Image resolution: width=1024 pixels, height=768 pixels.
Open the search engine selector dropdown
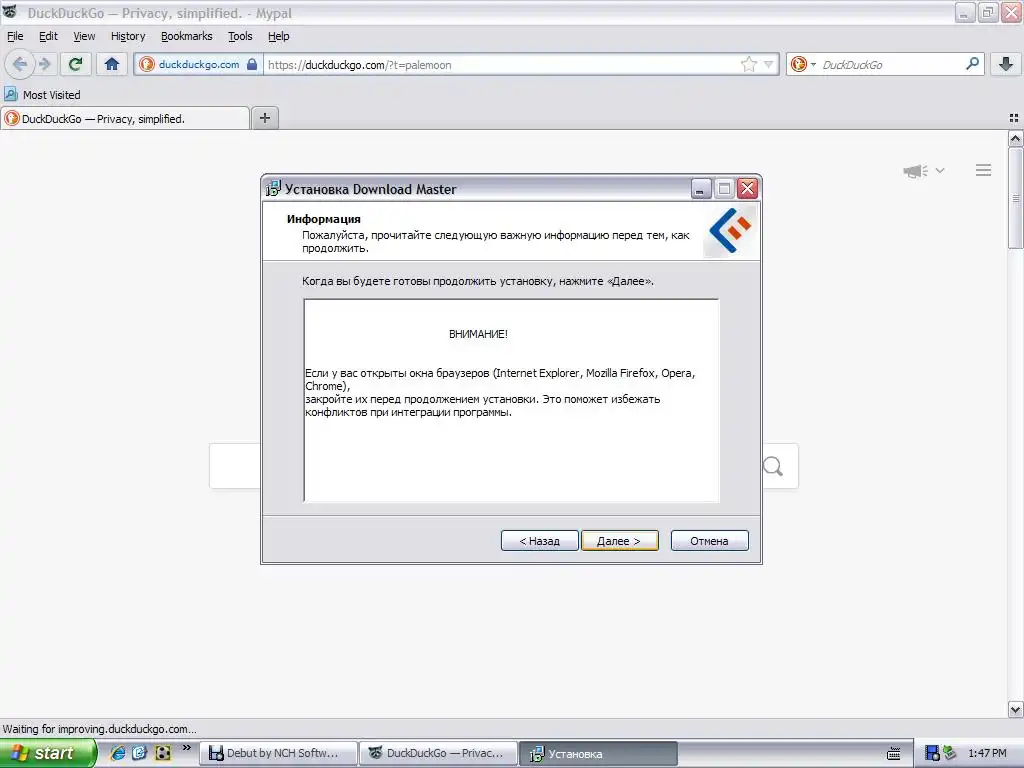(803, 64)
